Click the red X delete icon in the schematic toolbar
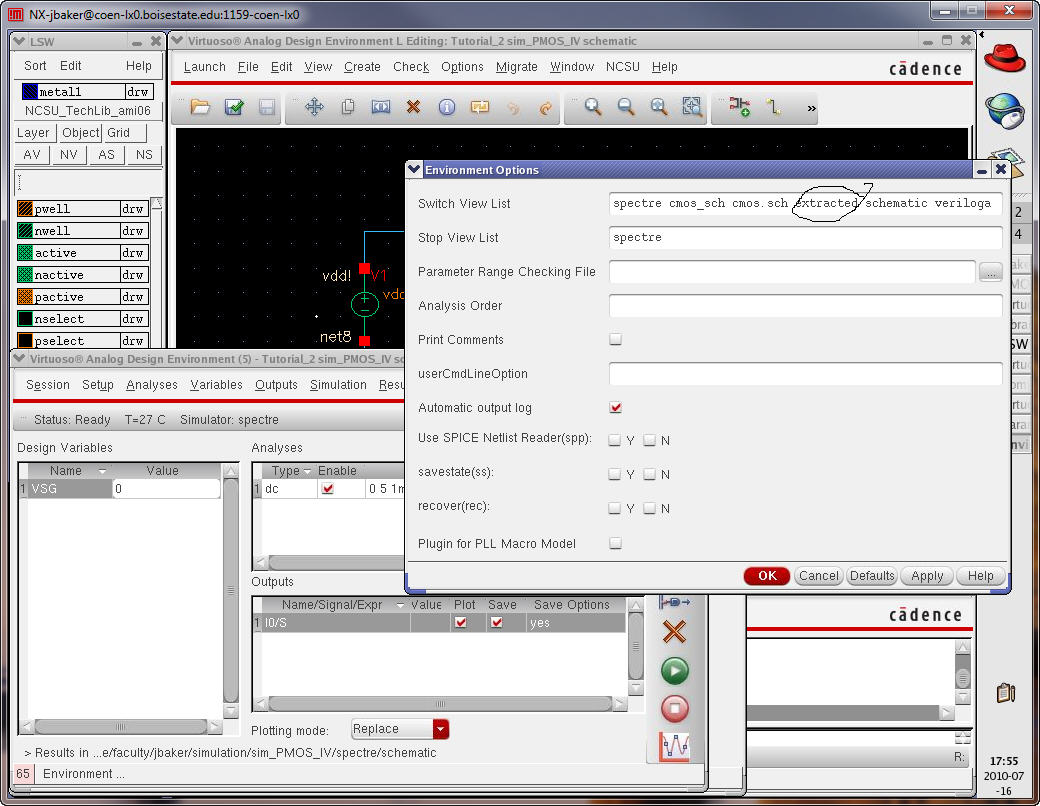The width and height of the screenshot is (1040, 806). [x=413, y=107]
